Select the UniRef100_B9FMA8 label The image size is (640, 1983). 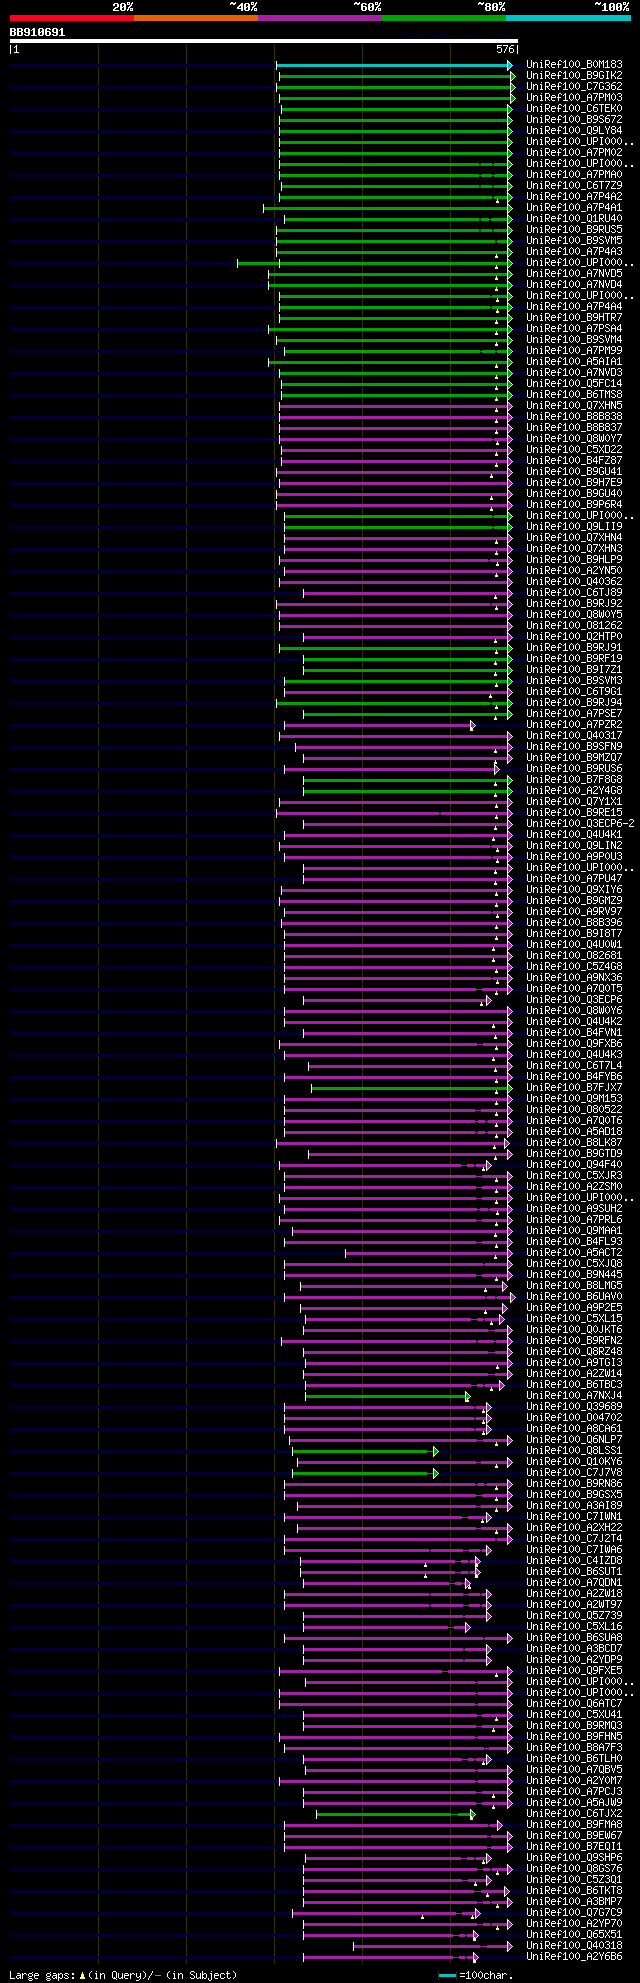(x=574, y=1825)
